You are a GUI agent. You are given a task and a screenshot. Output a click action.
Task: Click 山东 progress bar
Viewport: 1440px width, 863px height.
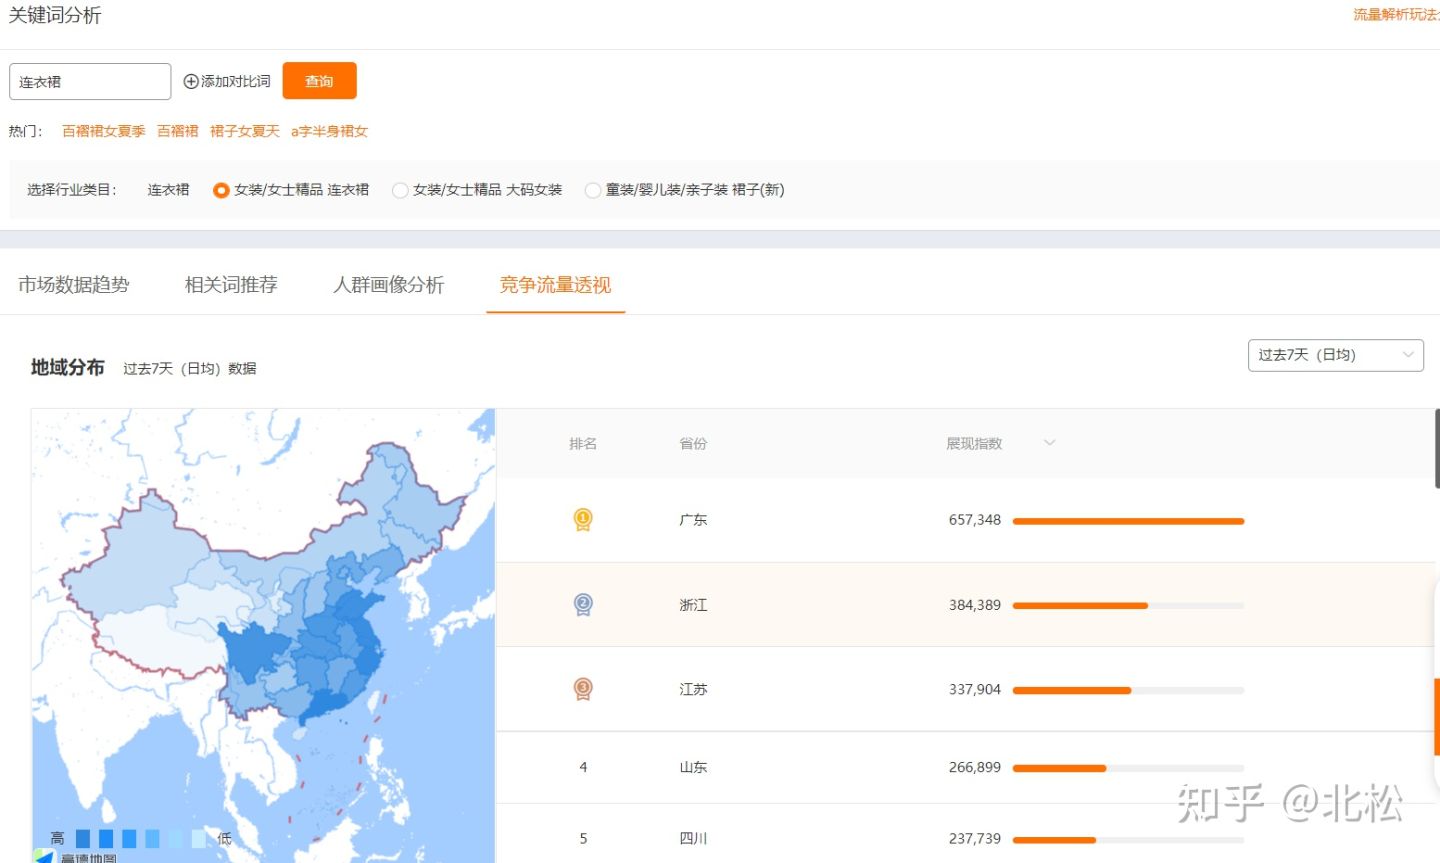click(x=1128, y=768)
